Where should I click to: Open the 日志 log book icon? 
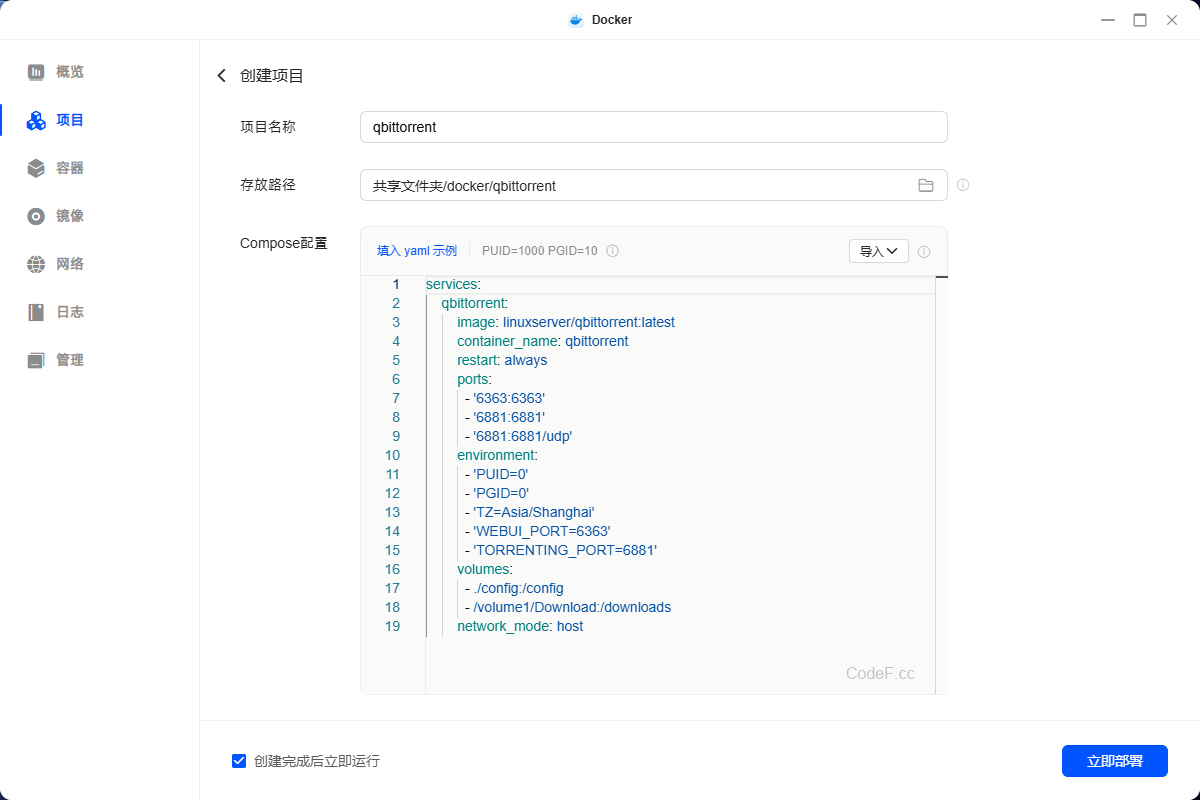pyautogui.click(x=37, y=312)
